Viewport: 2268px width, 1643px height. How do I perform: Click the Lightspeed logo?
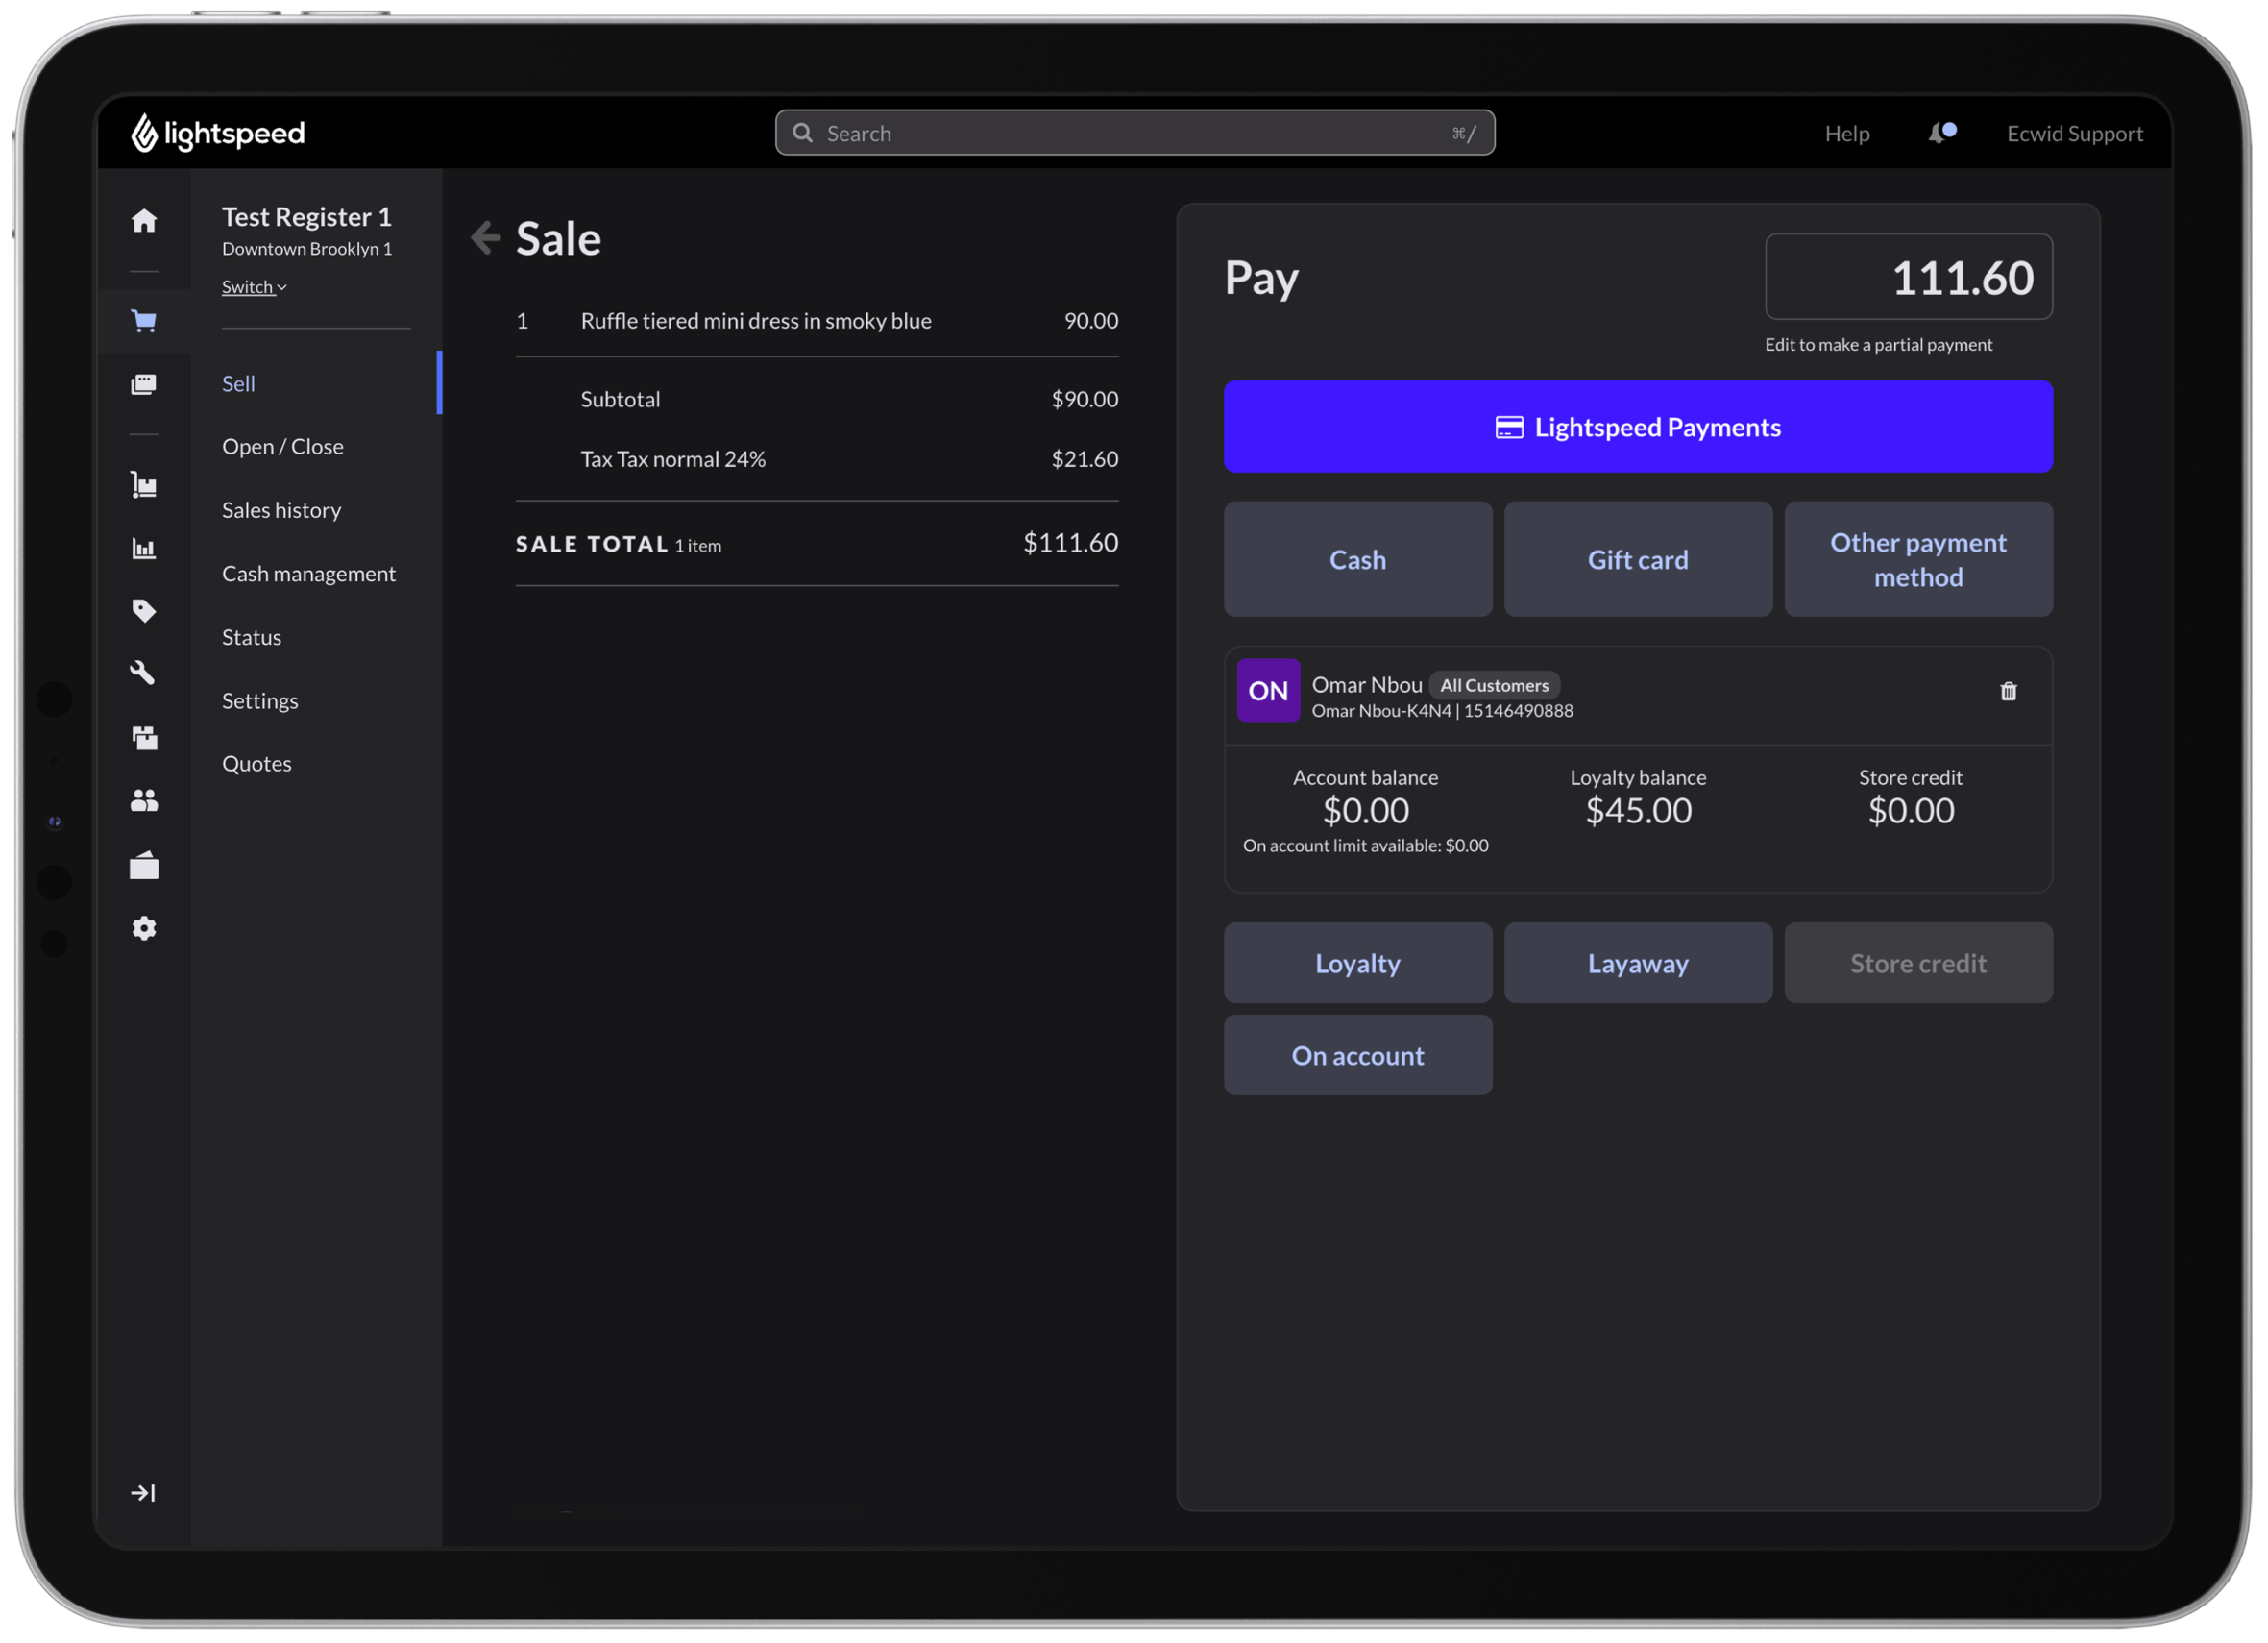(218, 133)
